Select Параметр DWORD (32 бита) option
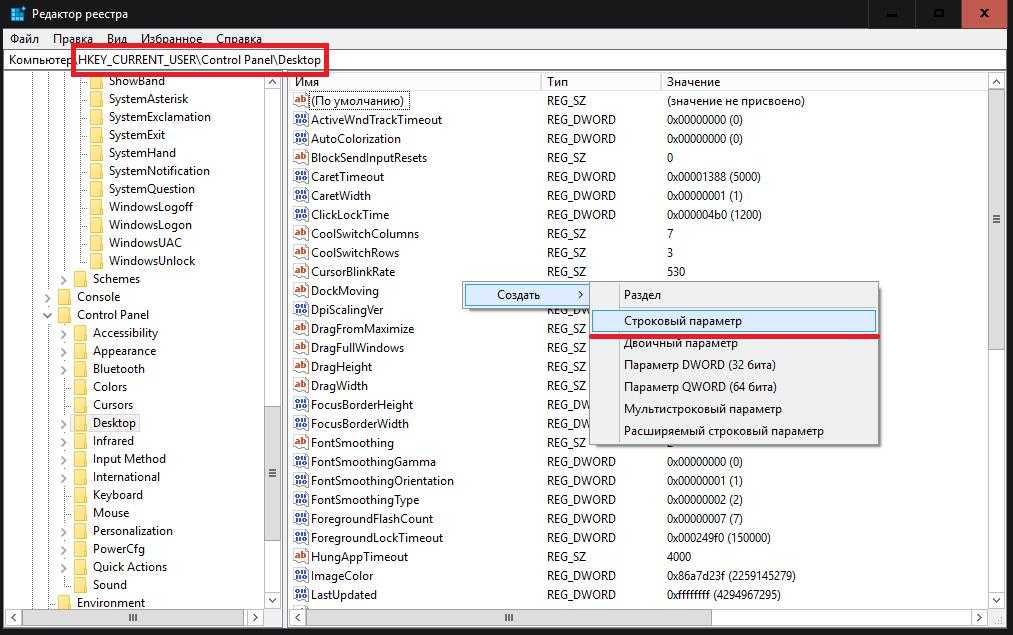Screen dimensions: 1013x635 pyautogui.click(x=699, y=365)
